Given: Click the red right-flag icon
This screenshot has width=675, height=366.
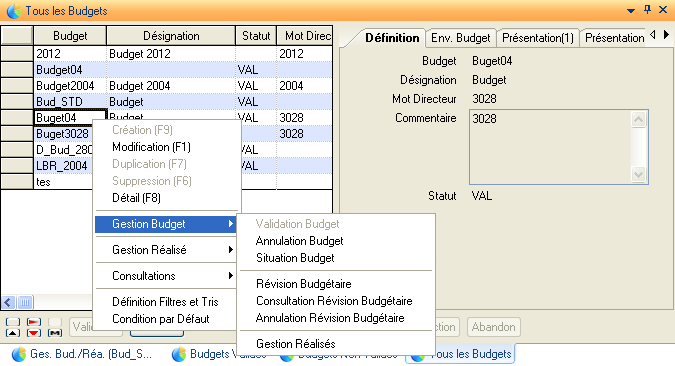Looking at the screenshot, I should click(34, 322).
